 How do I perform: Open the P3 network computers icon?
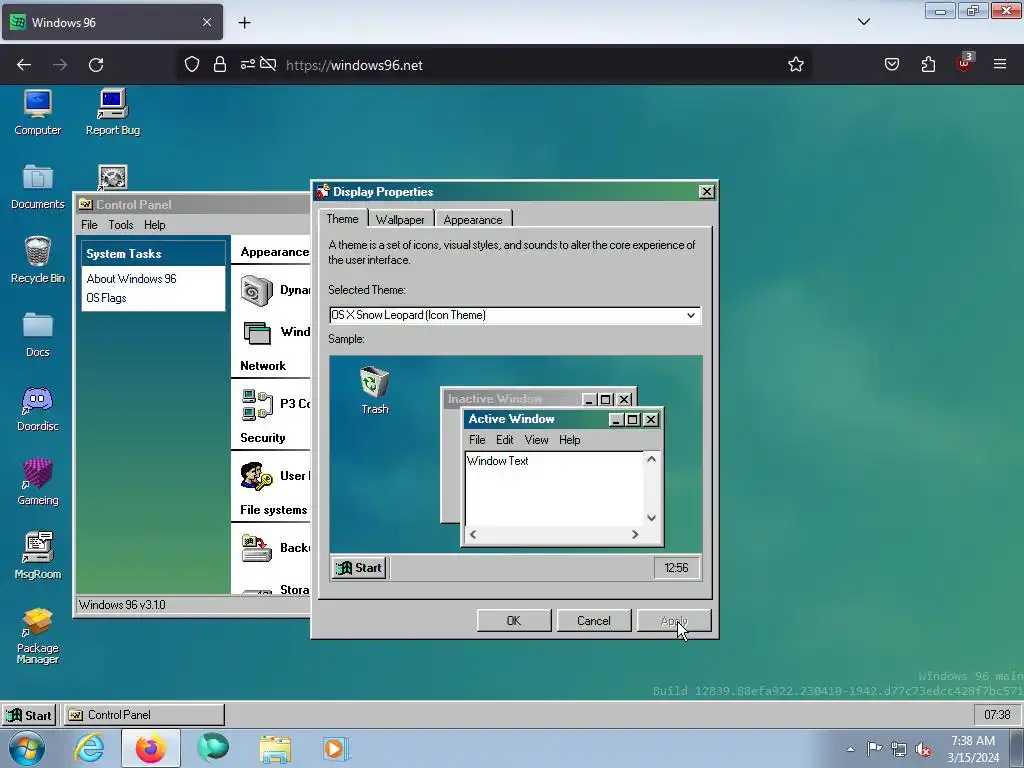coord(257,404)
